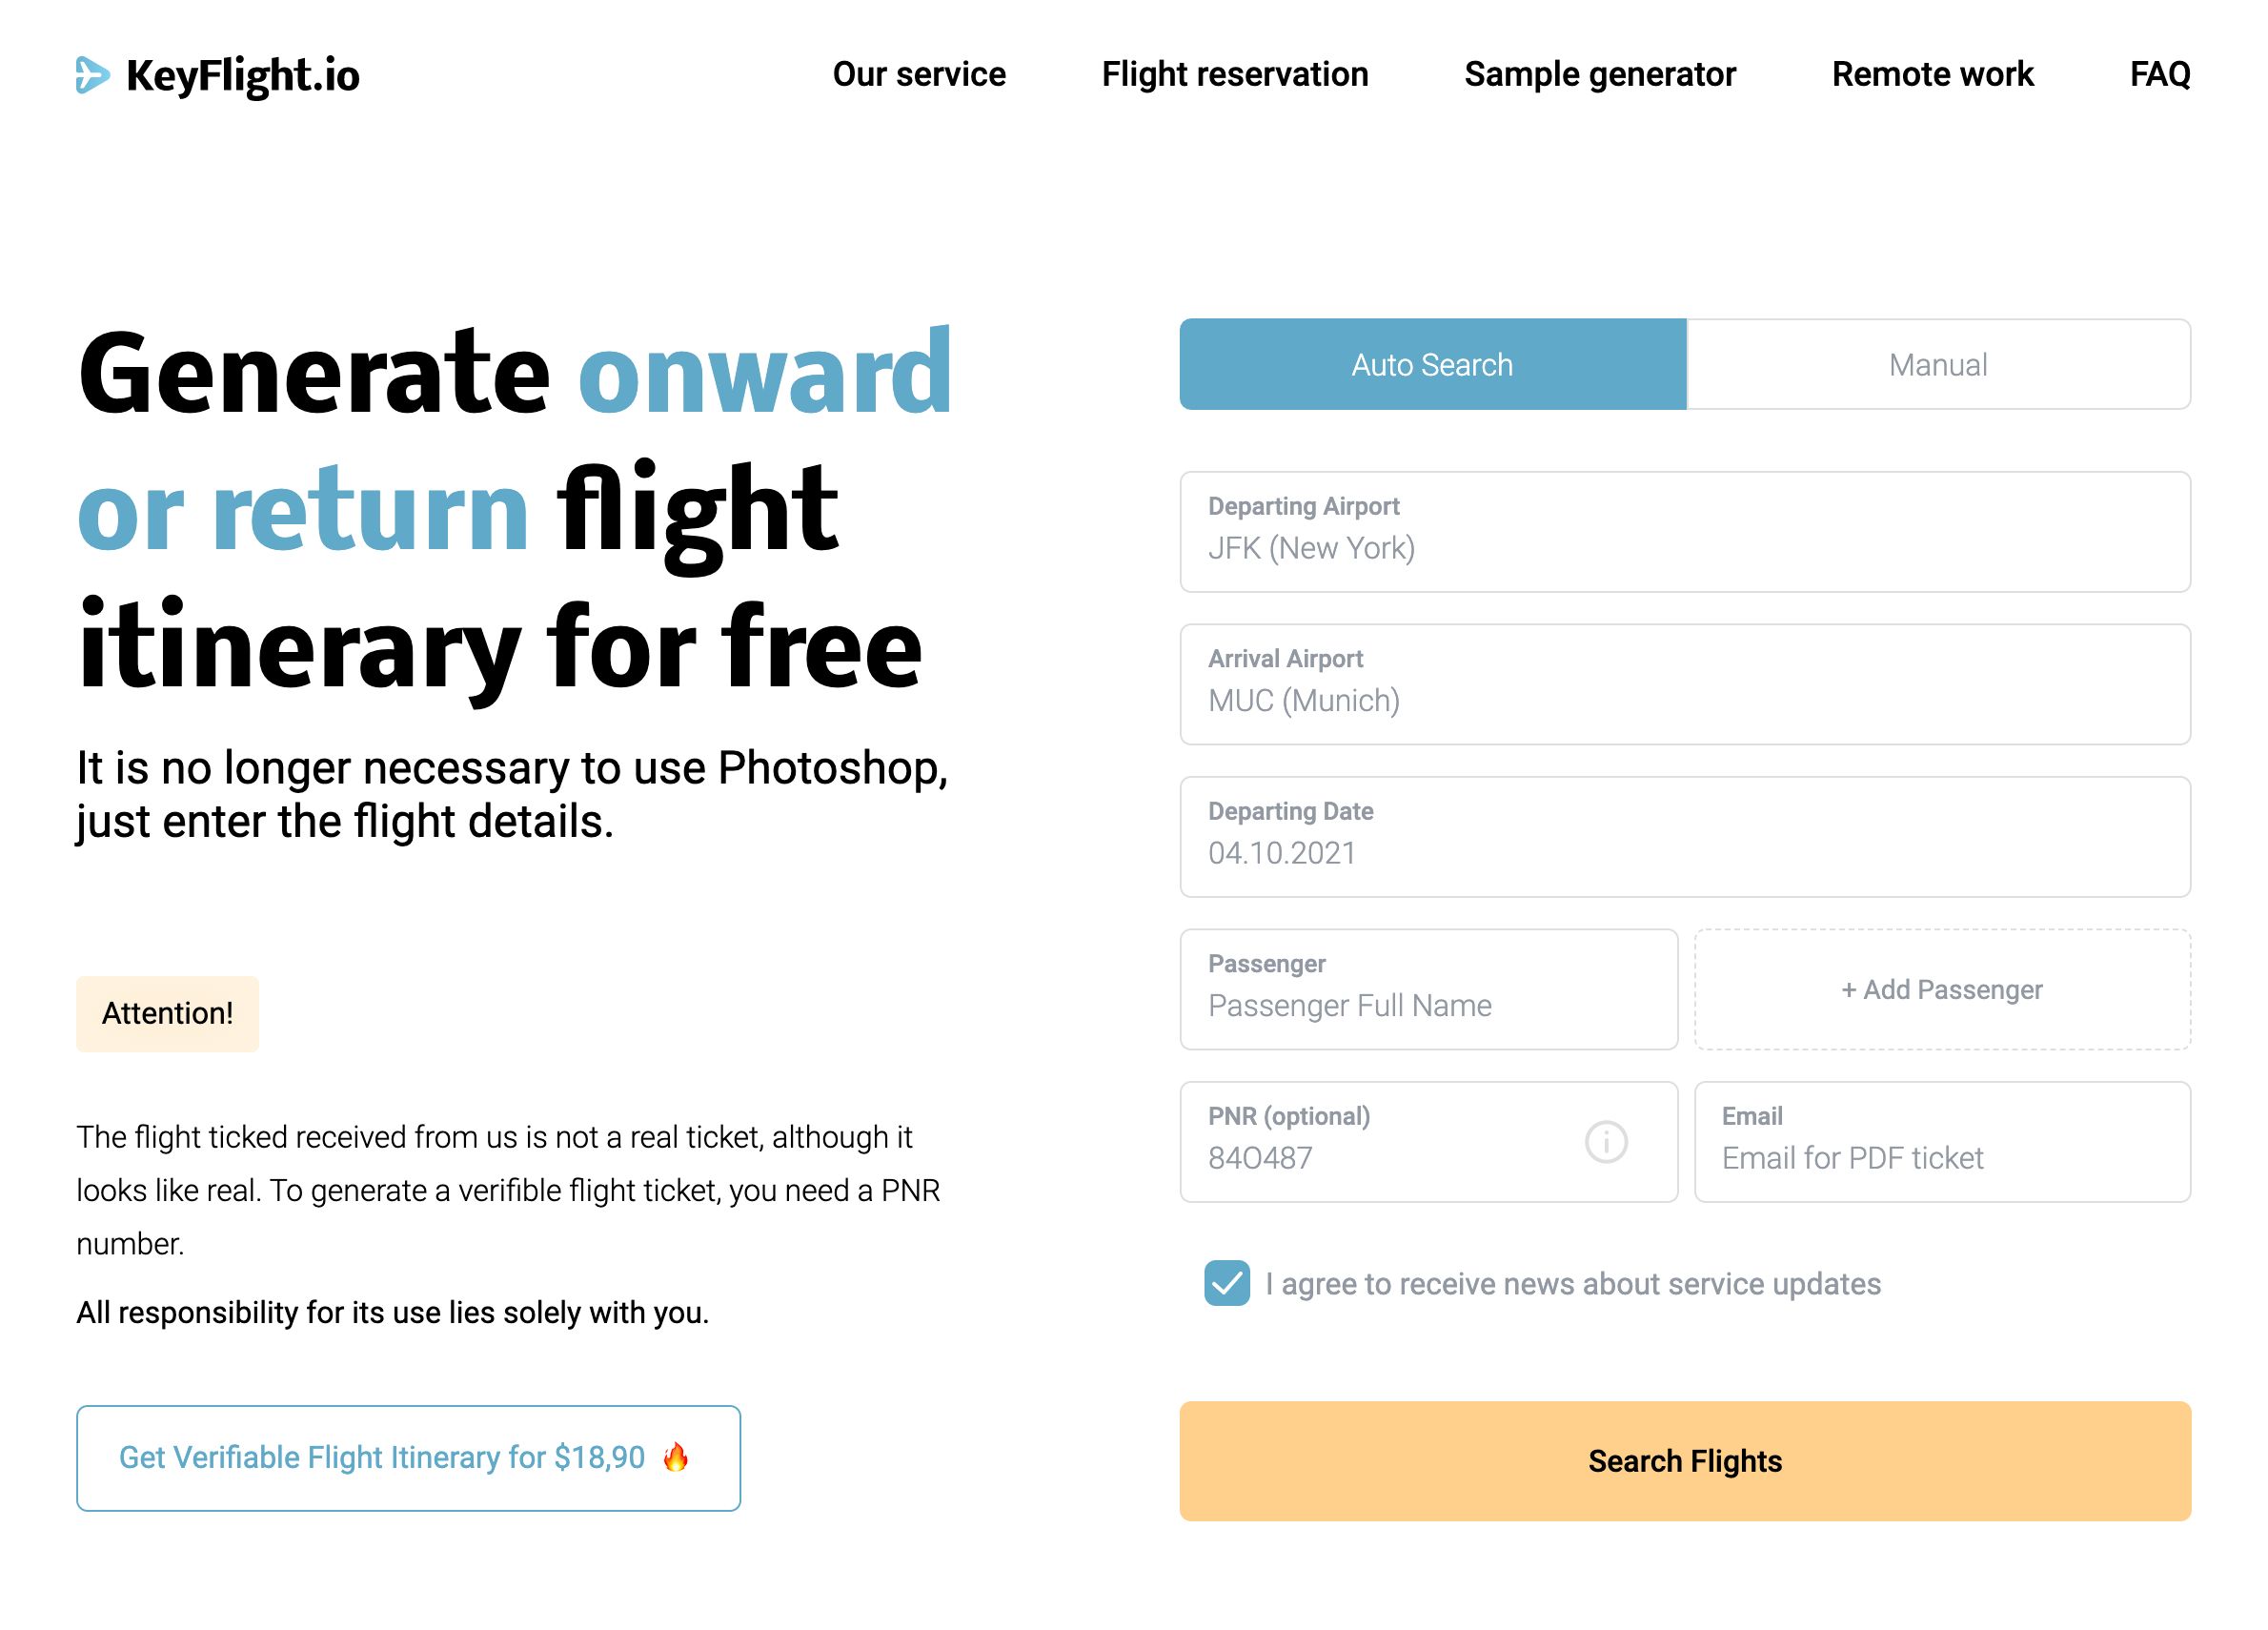Click the Email for PDF ticket field
Viewport: 2268px width, 1630px height.
1941,1158
